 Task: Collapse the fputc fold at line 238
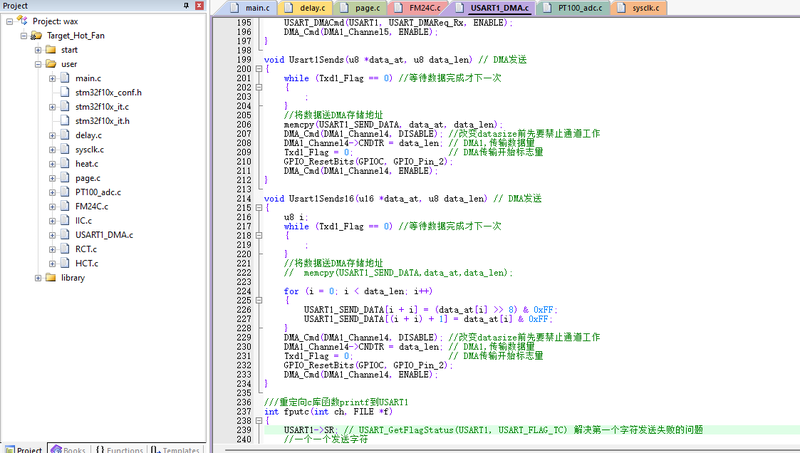(259, 421)
